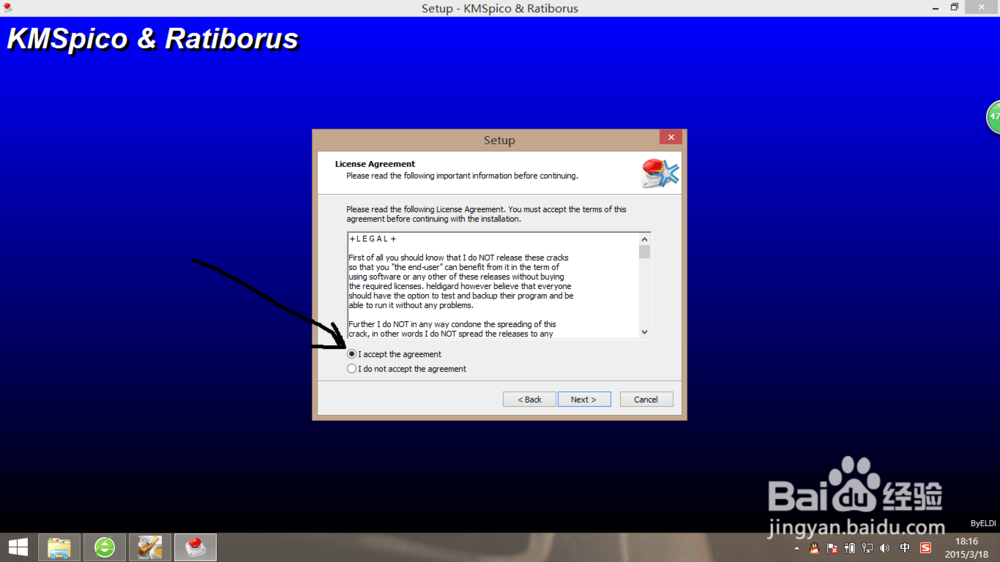
Task: Restore the main setup window size
Action: [955, 8]
